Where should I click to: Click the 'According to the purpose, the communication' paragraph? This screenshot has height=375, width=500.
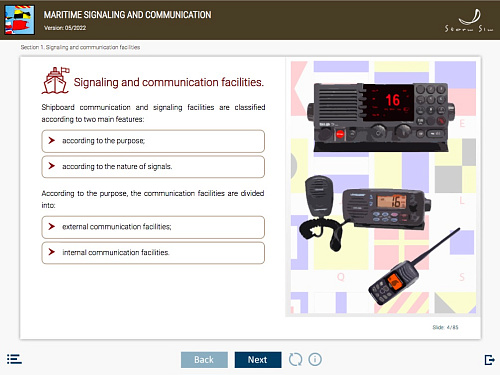(153, 199)
